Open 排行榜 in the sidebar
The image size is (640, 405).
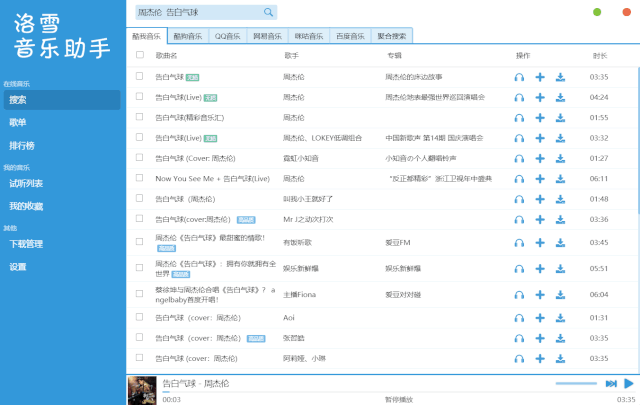[22, 145]
